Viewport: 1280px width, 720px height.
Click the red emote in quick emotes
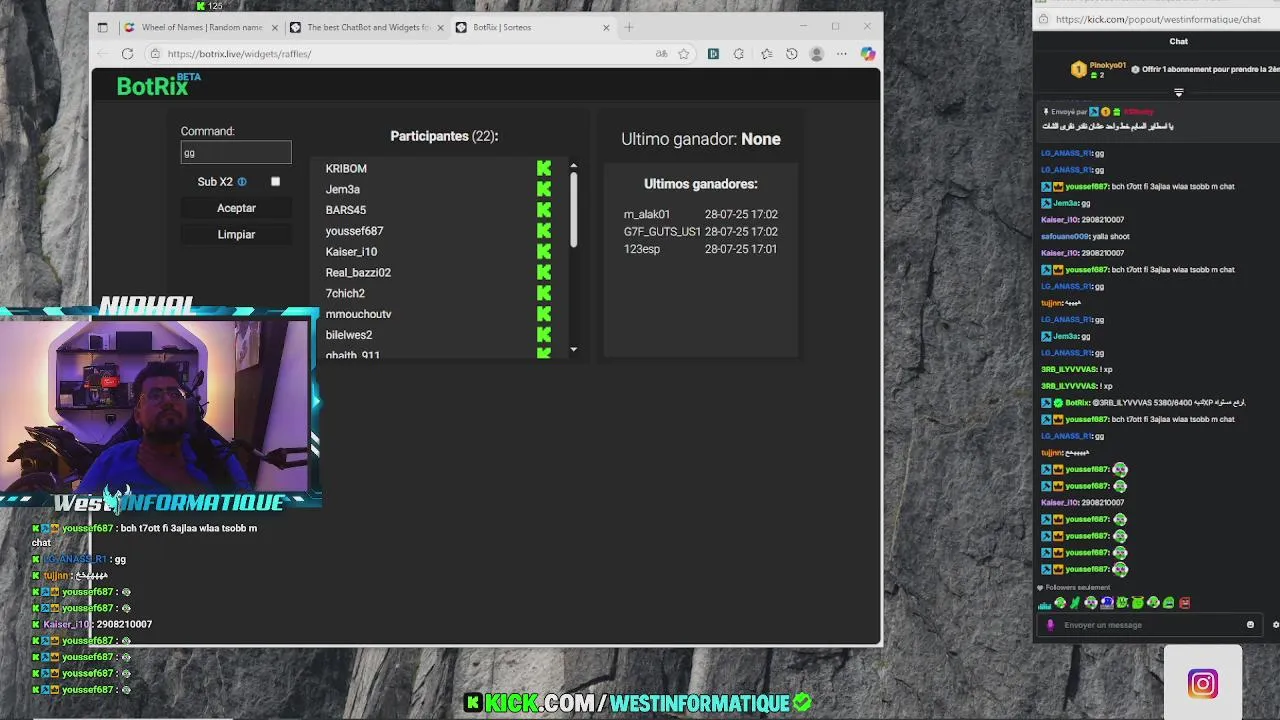1185,603
